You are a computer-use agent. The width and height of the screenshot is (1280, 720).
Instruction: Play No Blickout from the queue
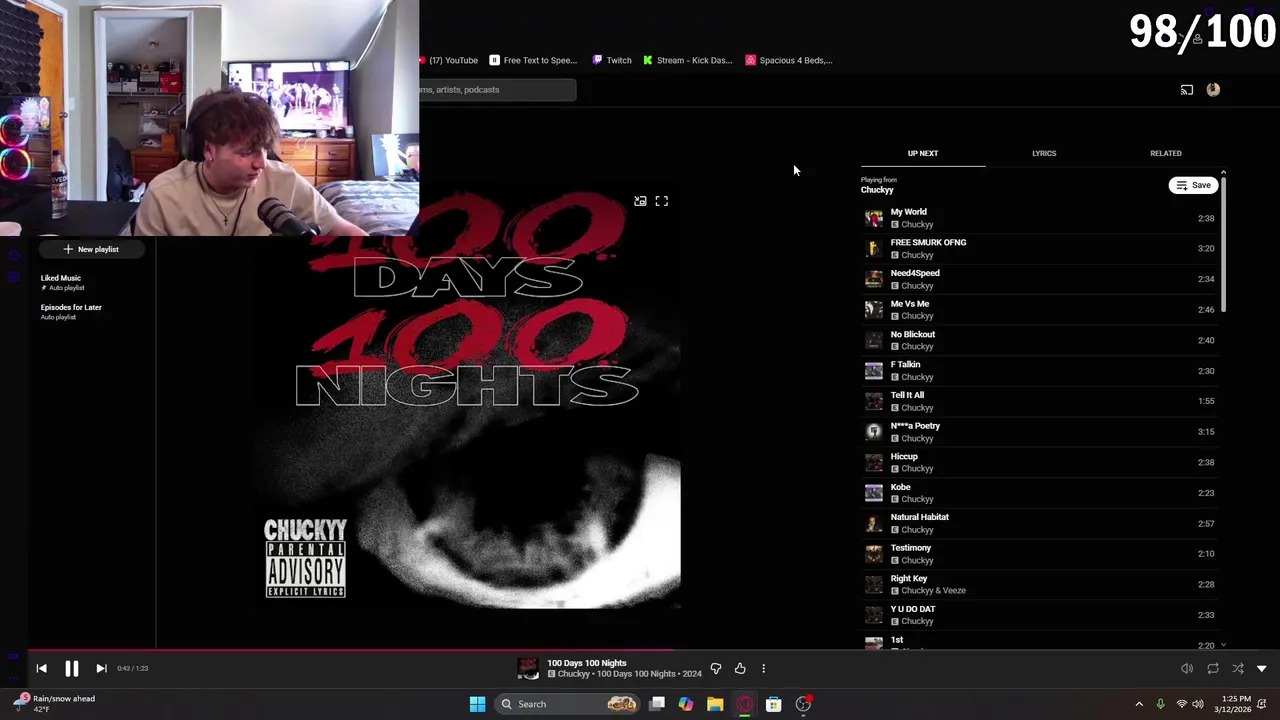(1040, 340)
